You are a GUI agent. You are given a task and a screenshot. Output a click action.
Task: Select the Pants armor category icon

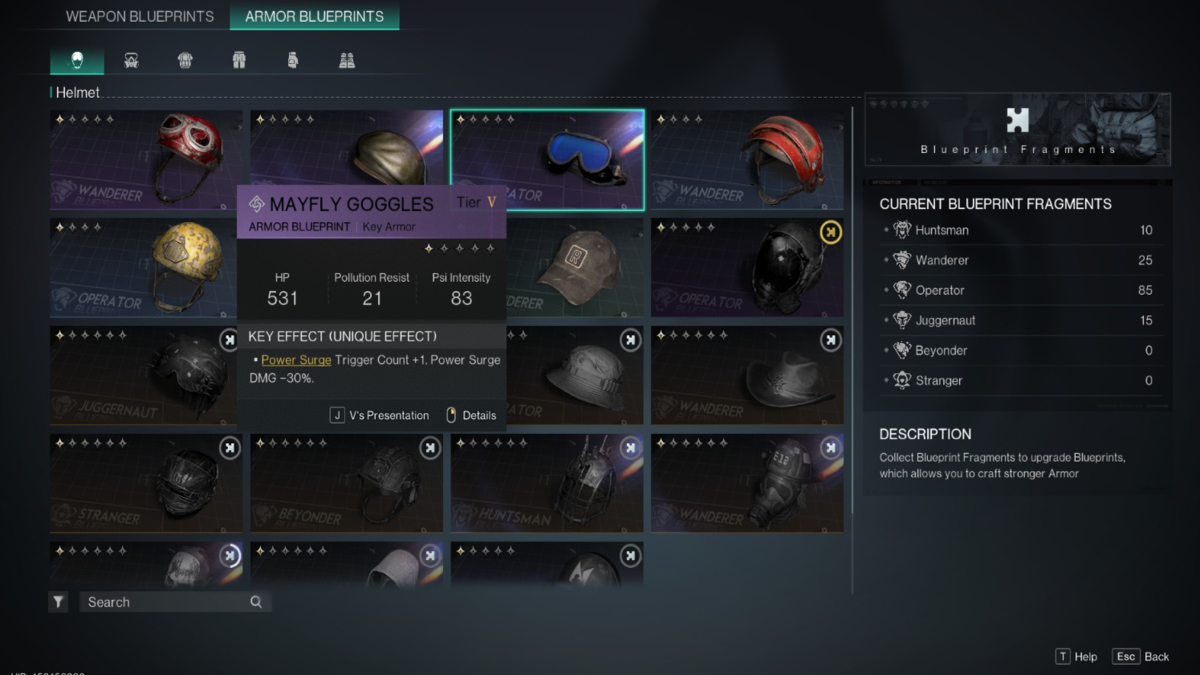[239, 61]
